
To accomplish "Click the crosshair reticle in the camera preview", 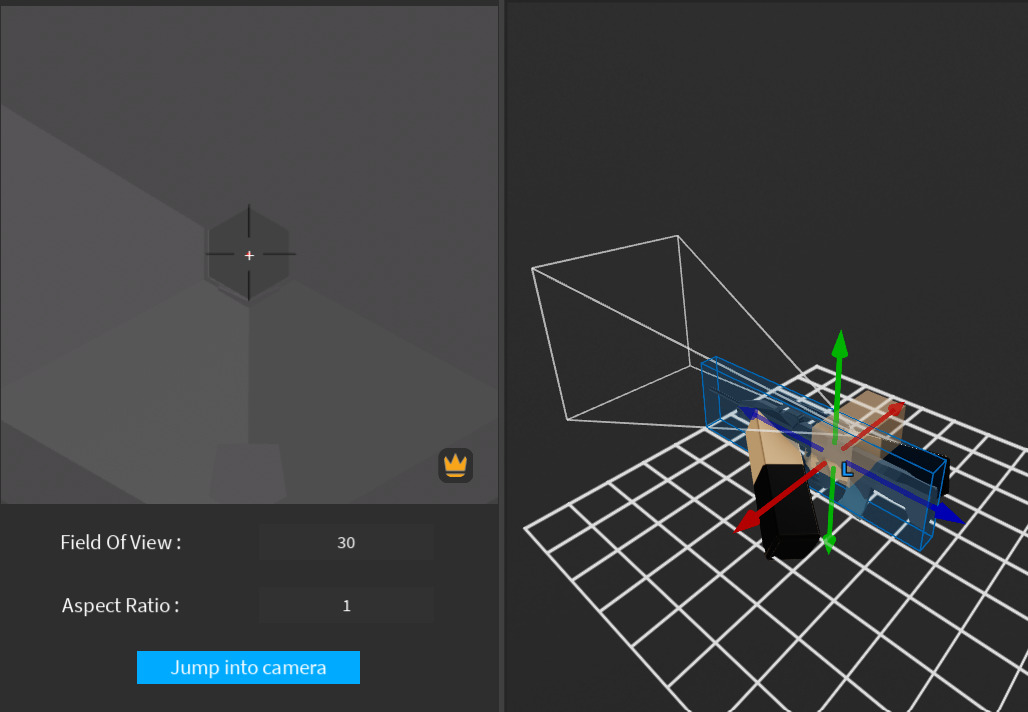I will [x=249, y=255].
